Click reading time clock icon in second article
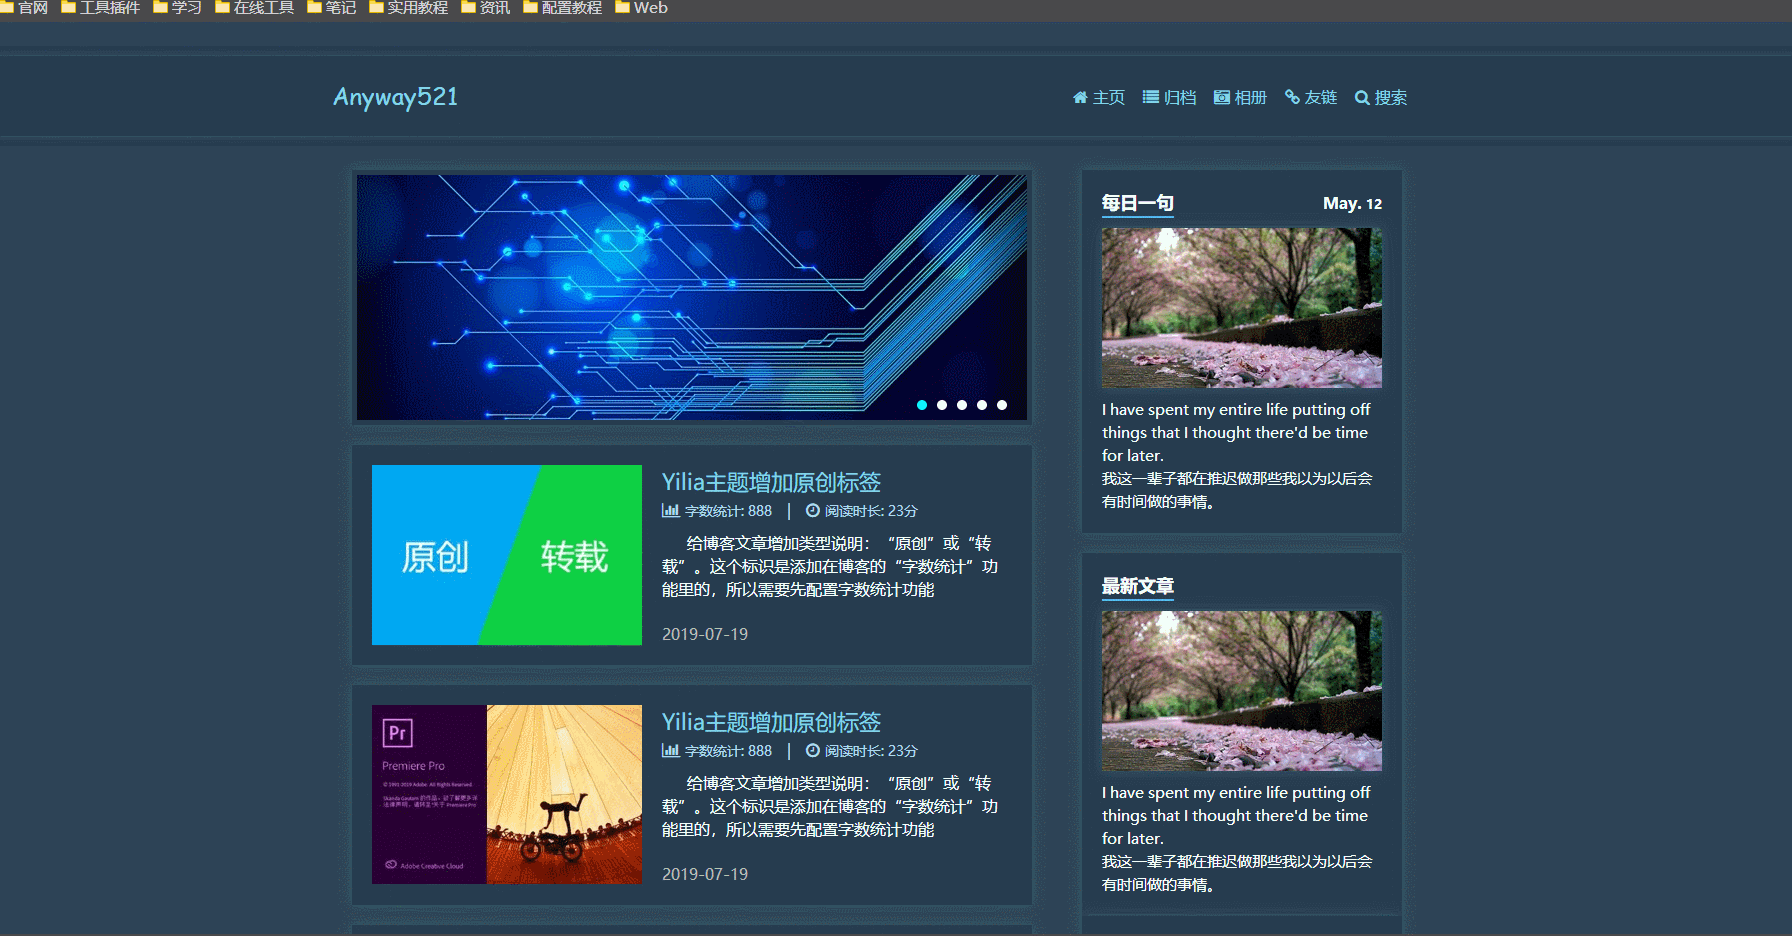Screen dimensions: 1792x936 (813, 751)
